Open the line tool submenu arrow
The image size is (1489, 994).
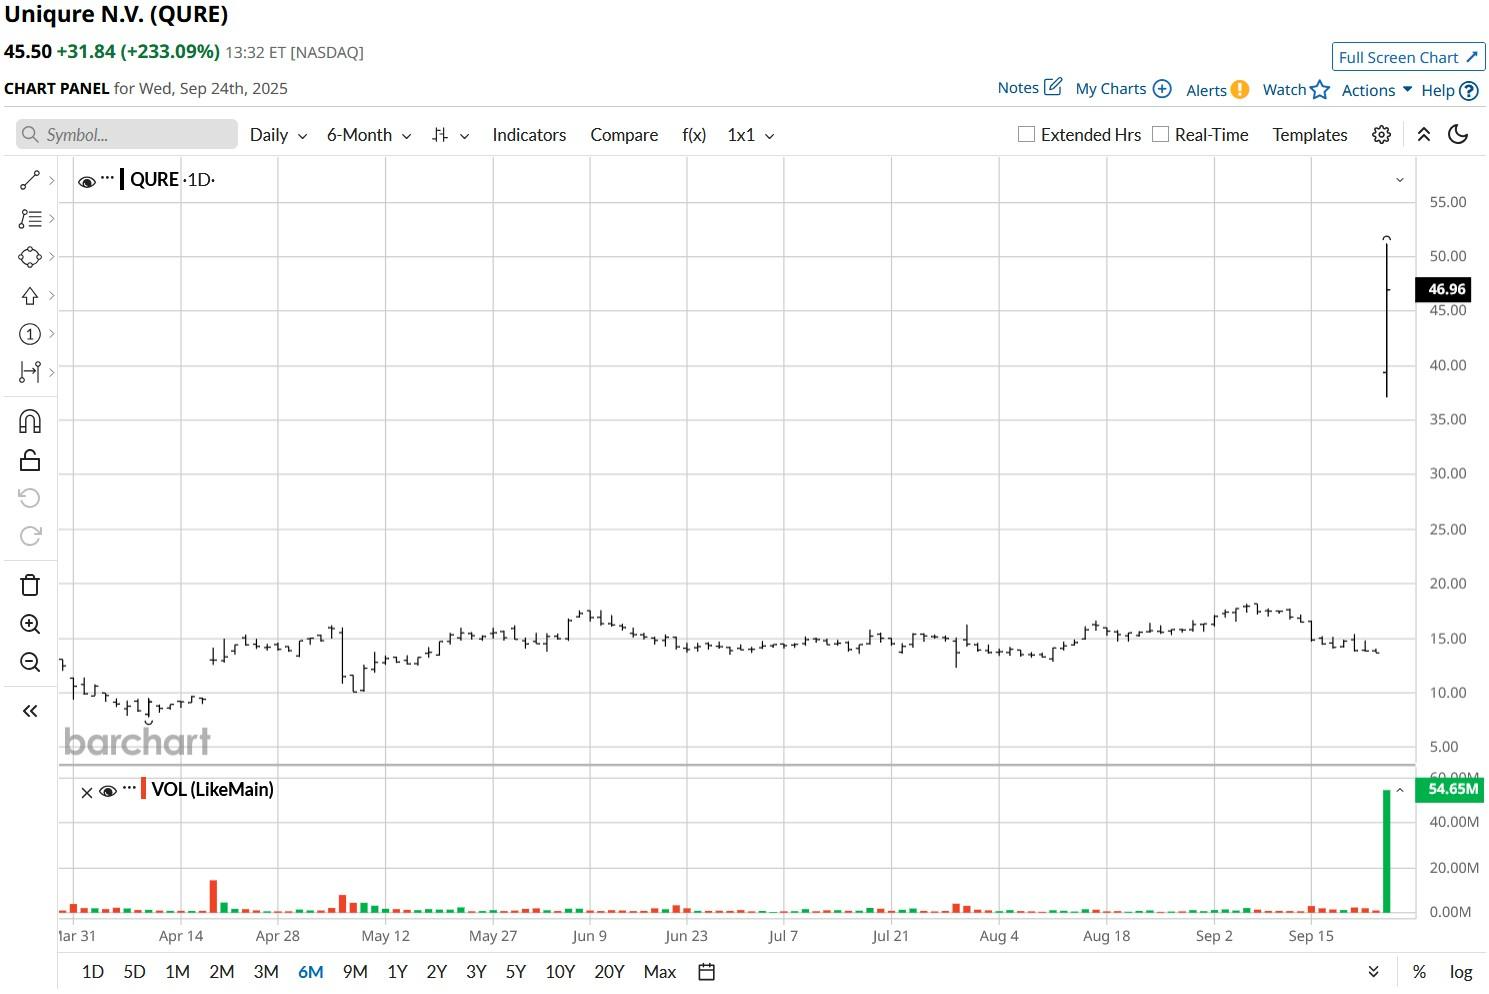point(52,180)
